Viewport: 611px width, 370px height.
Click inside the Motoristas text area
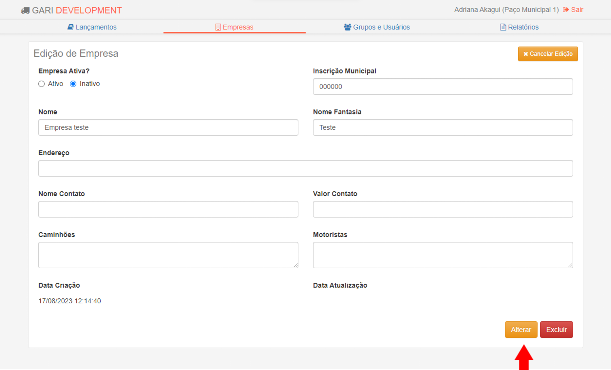tap(443, 255)
